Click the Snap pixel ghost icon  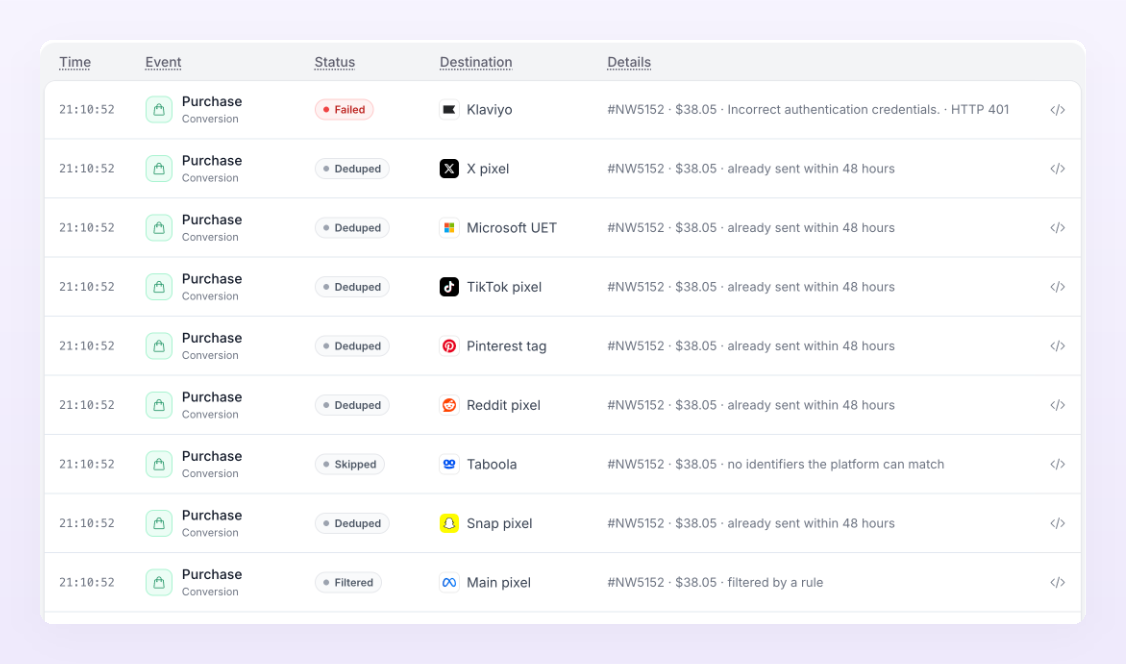[x=449, y=523]
